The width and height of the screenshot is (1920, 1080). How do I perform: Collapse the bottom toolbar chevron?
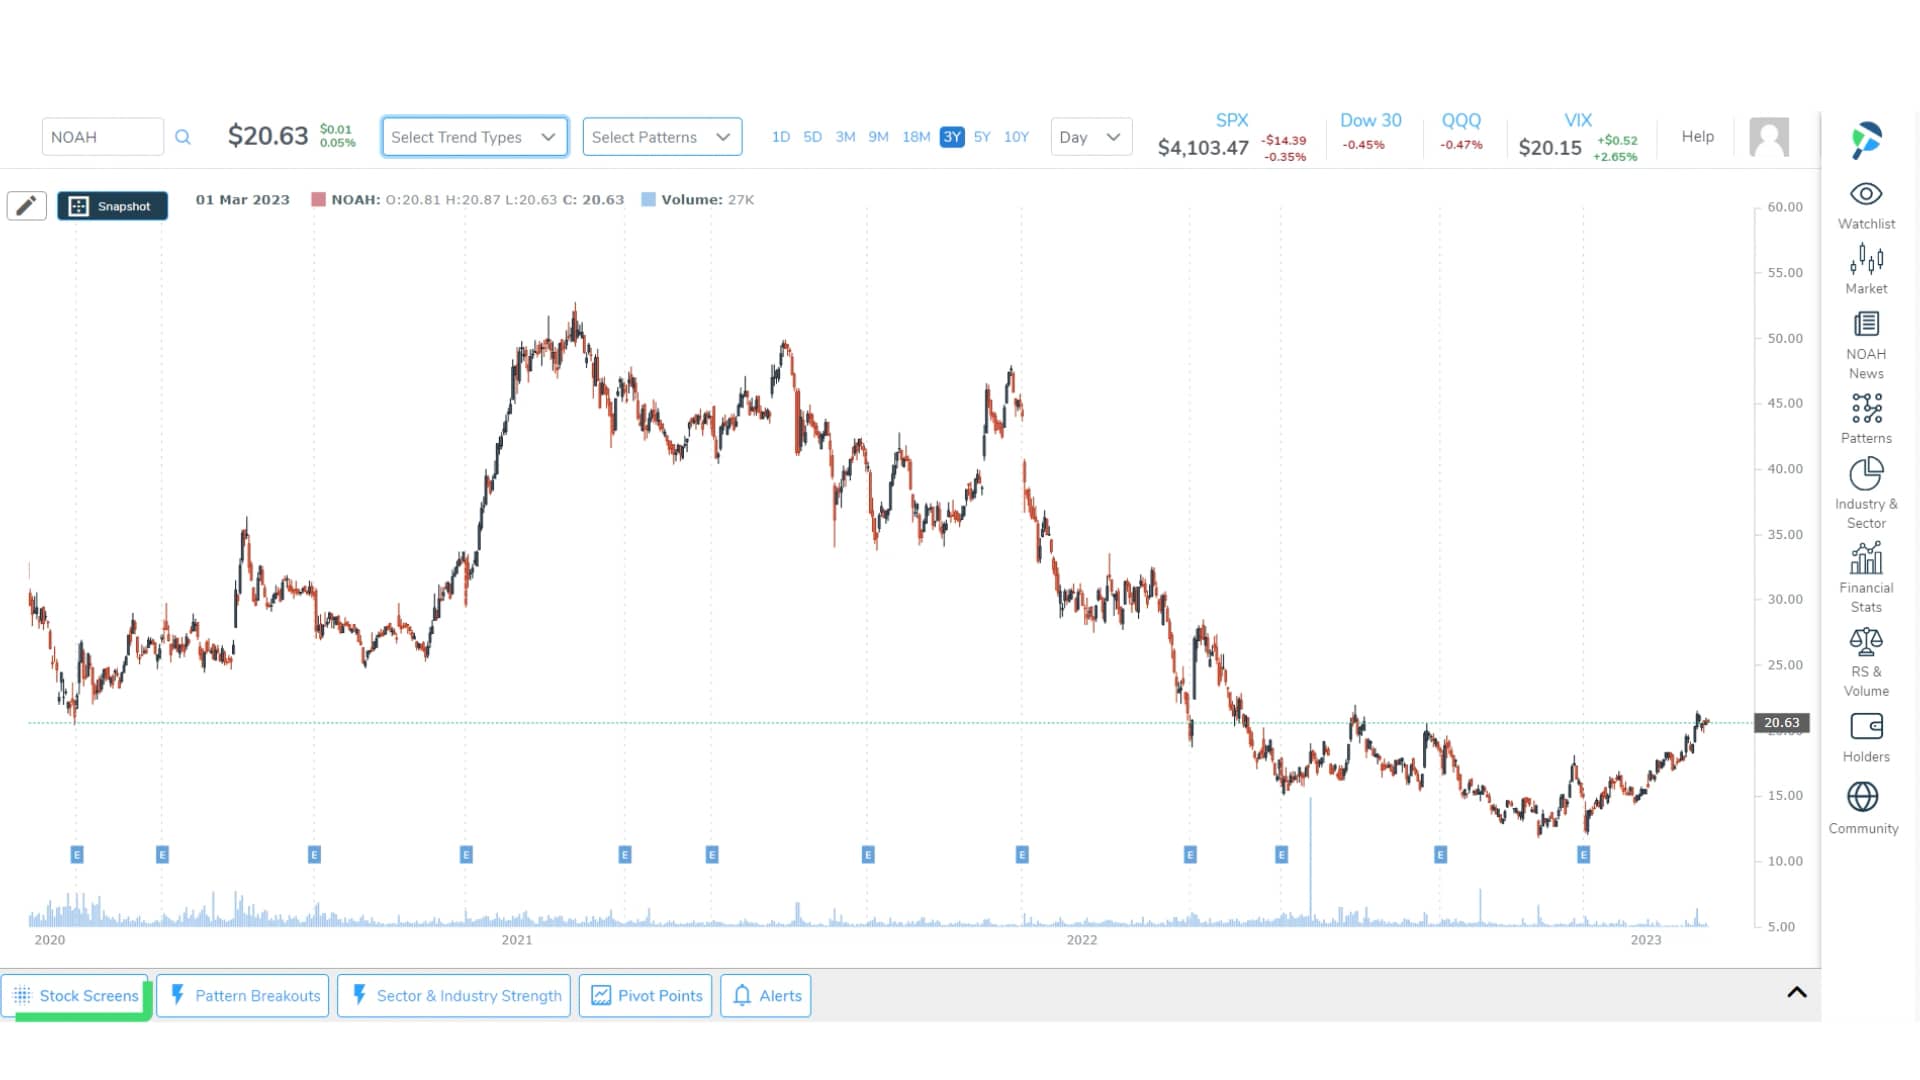(x=1795, y=992)
